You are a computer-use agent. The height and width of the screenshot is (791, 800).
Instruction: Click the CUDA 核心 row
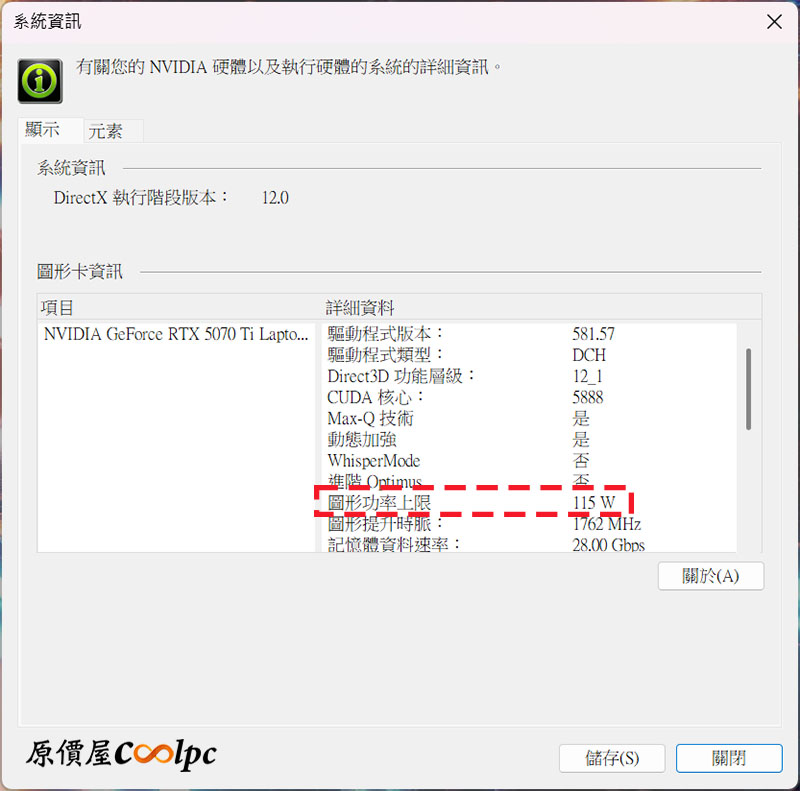click(531, 398)
